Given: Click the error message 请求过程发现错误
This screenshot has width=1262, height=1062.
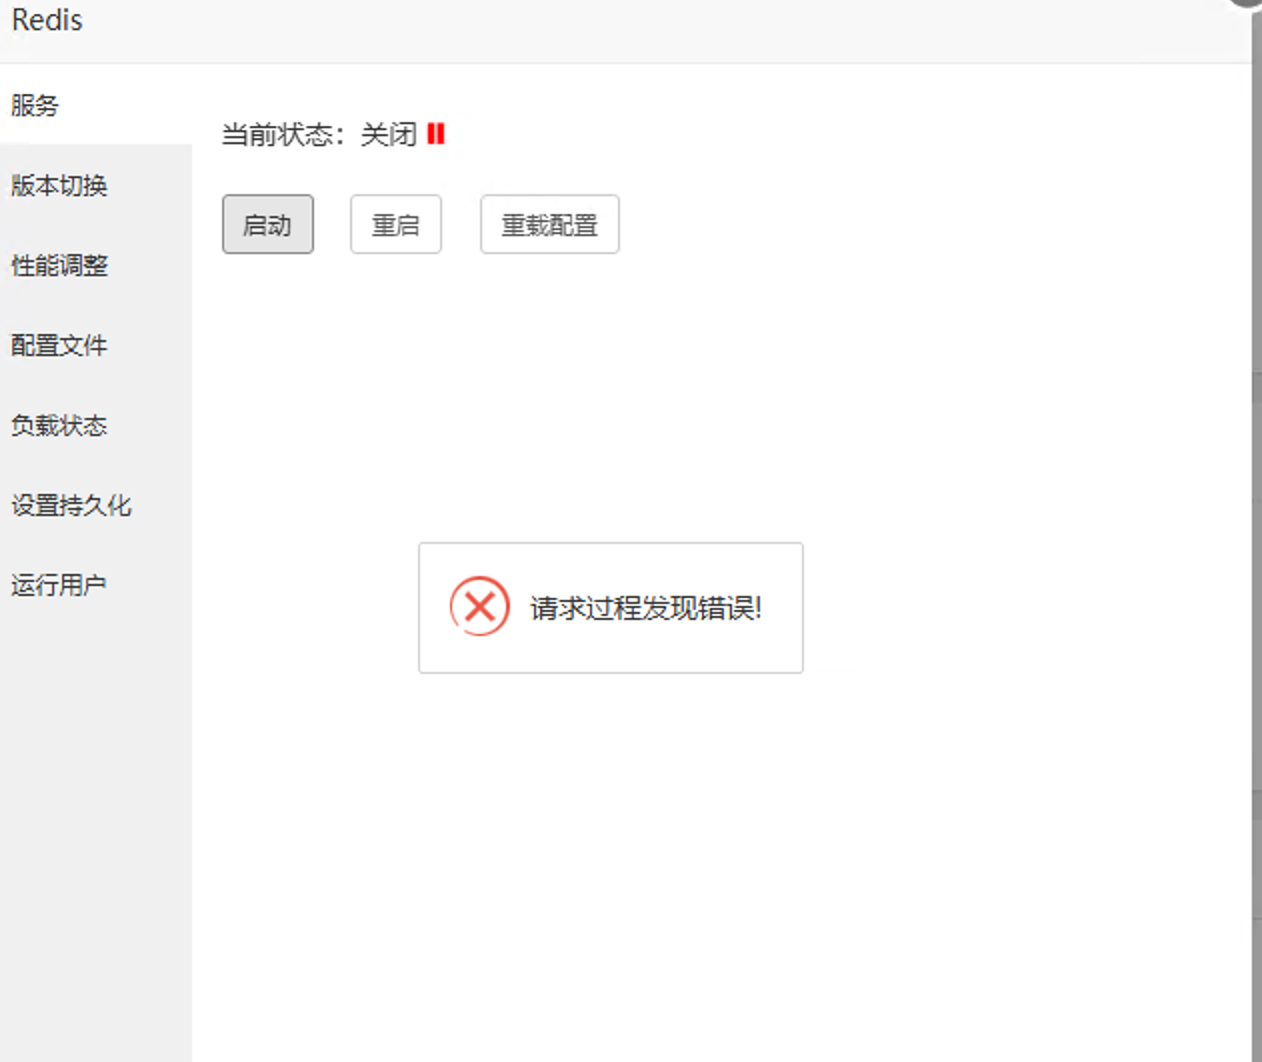Looking at the screenshot, I should point(645,608).
